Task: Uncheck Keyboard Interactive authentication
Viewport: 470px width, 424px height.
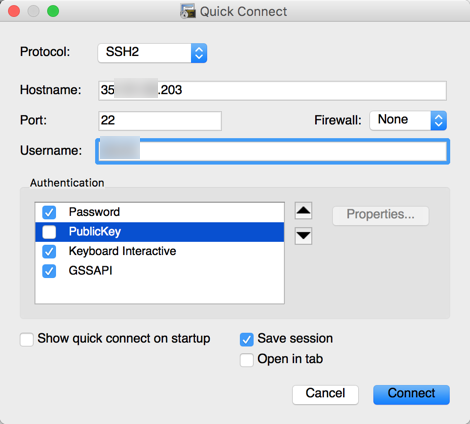Action: (49, 251)
